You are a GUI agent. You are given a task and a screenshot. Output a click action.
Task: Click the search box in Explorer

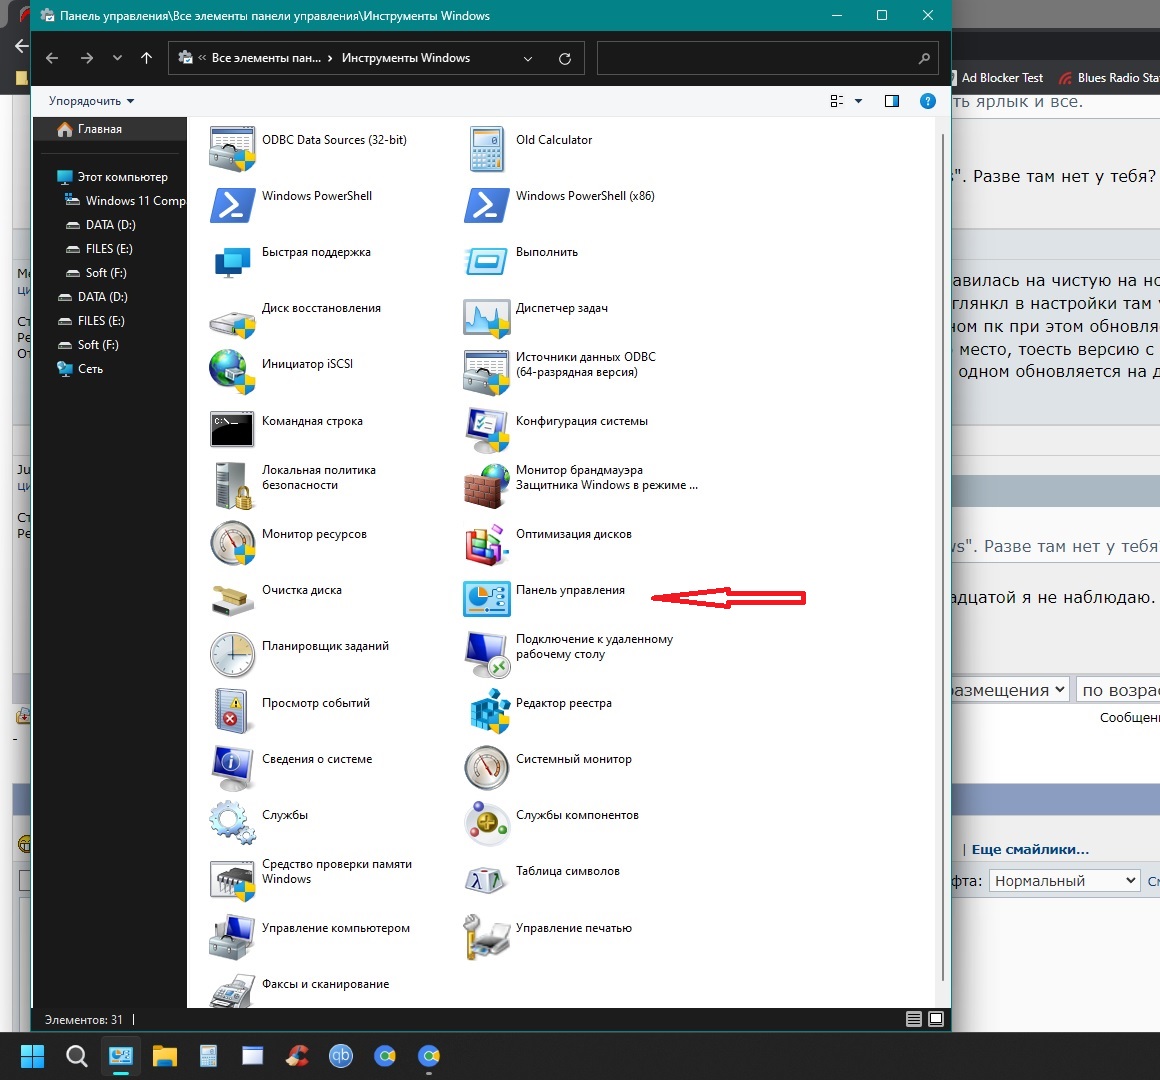point(768,58)
